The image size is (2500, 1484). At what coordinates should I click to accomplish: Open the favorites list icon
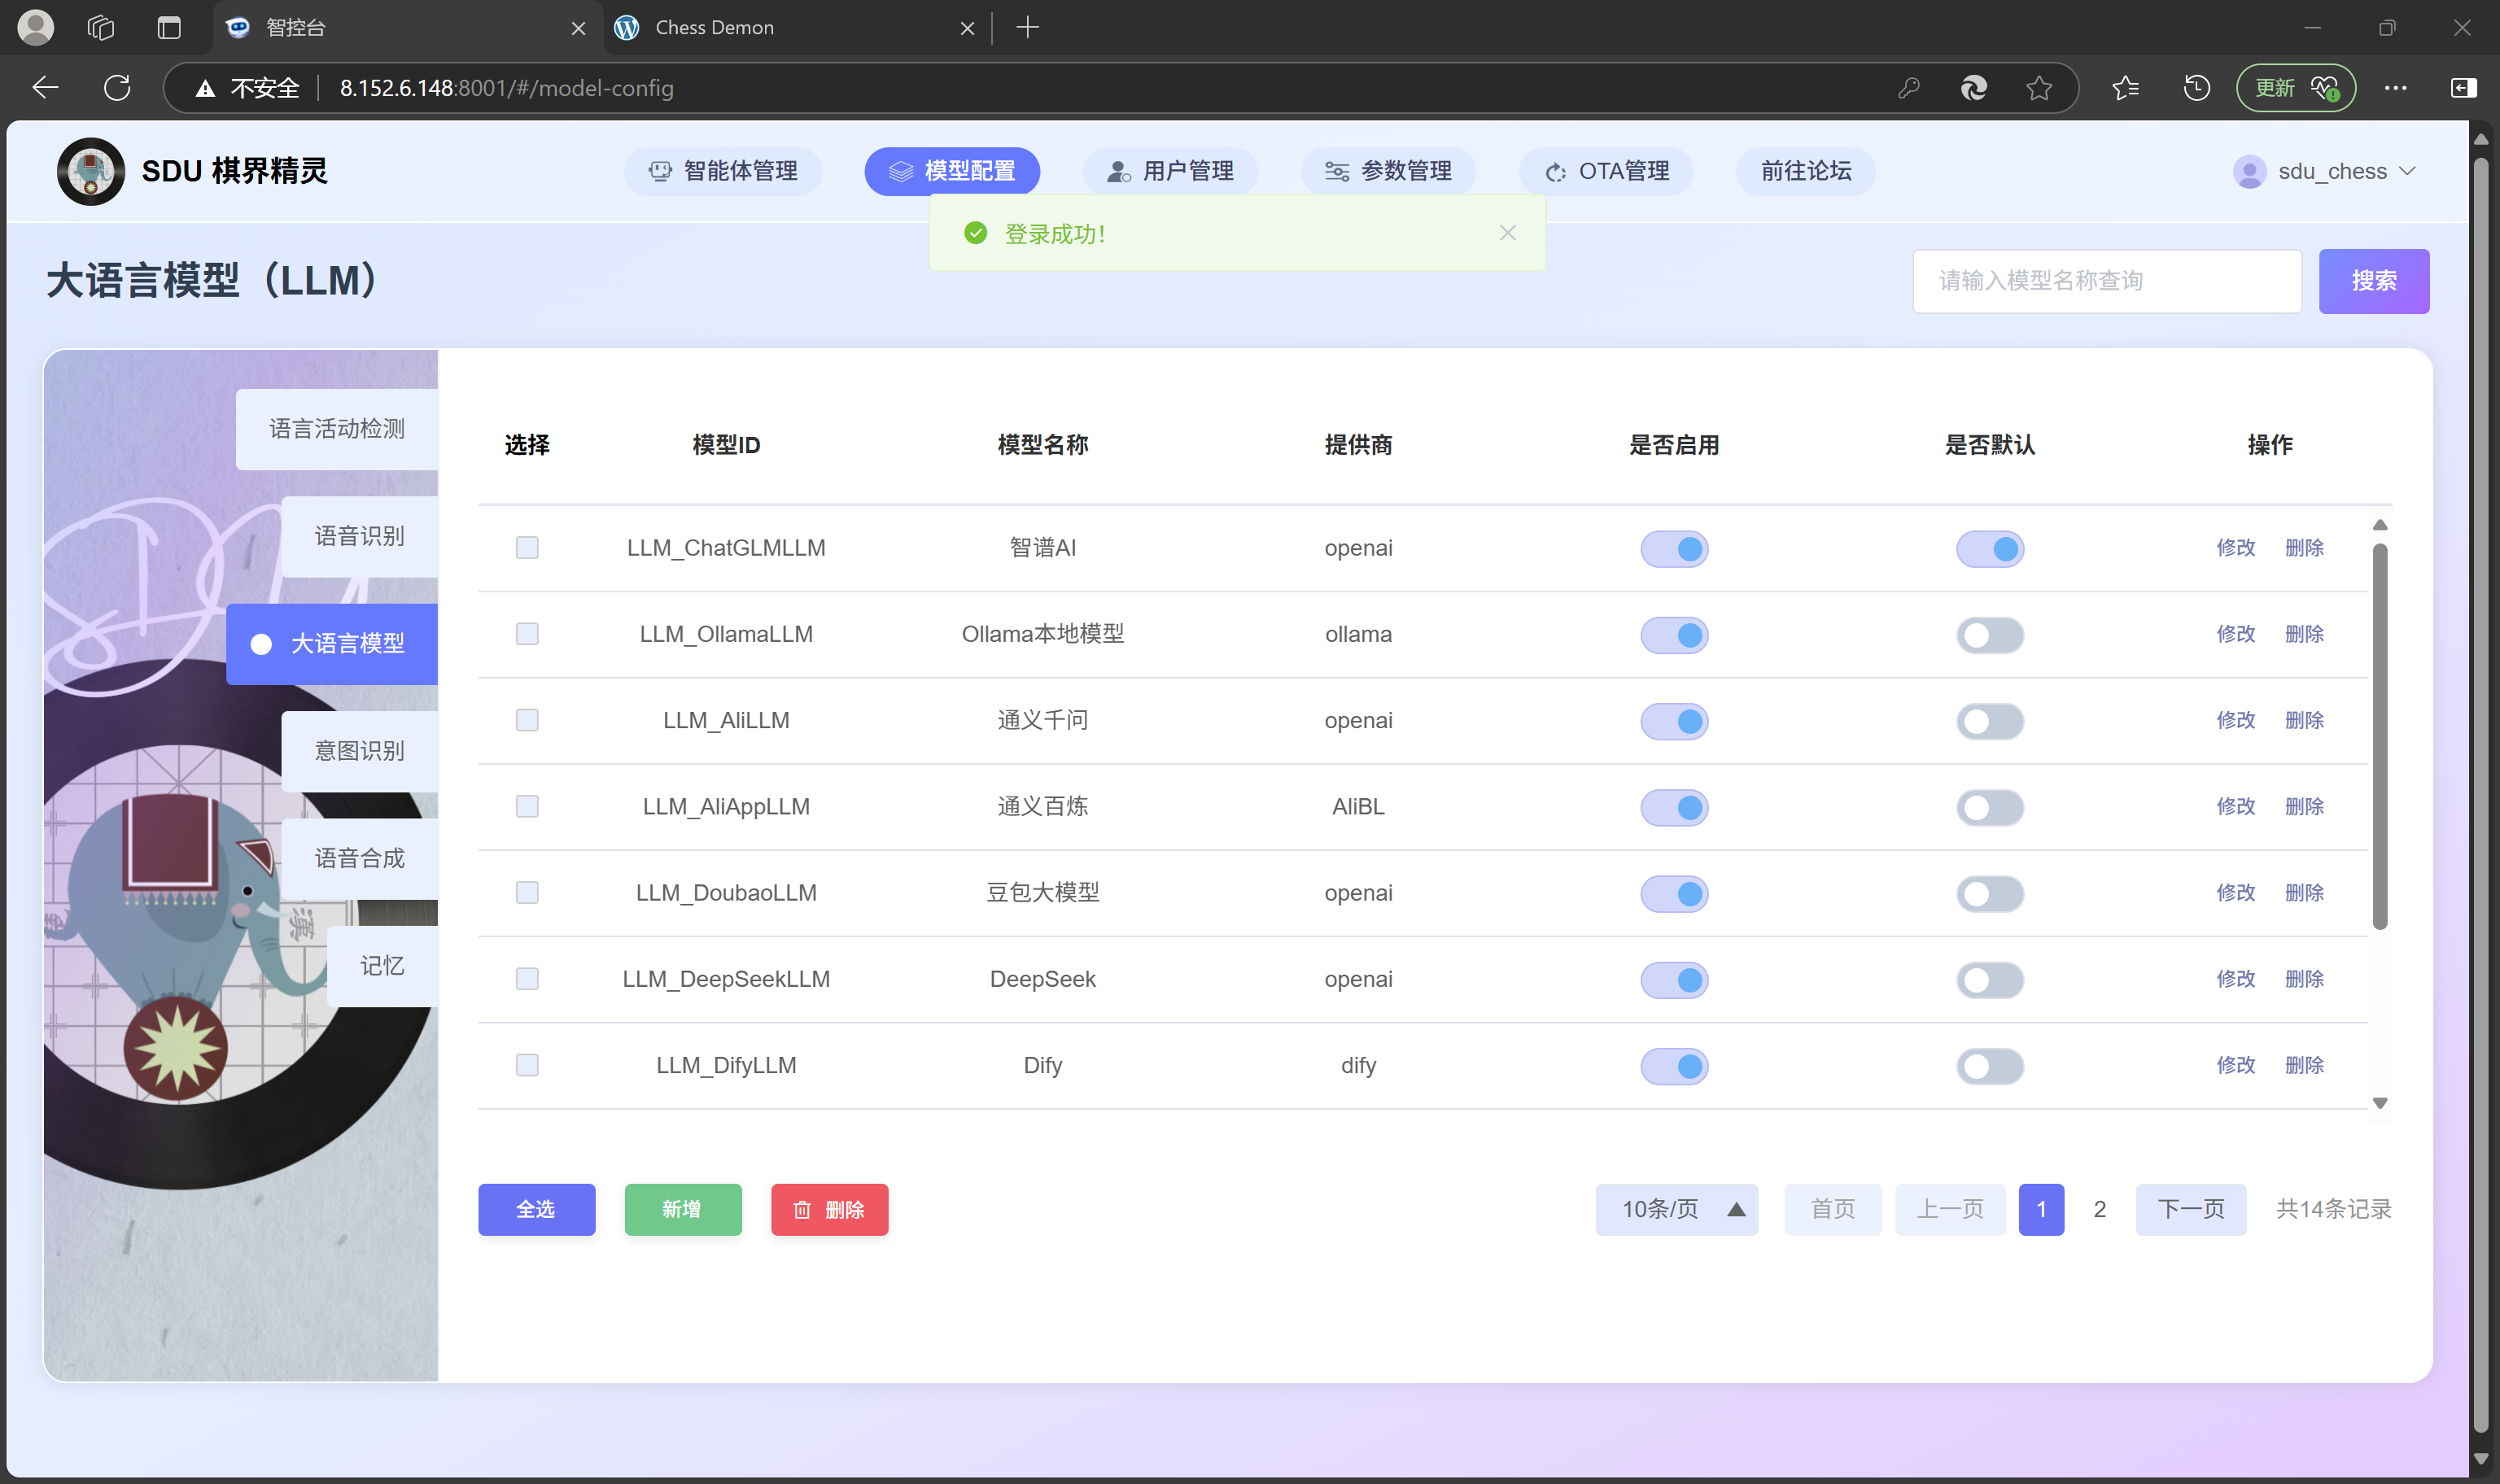point(2125,88)
